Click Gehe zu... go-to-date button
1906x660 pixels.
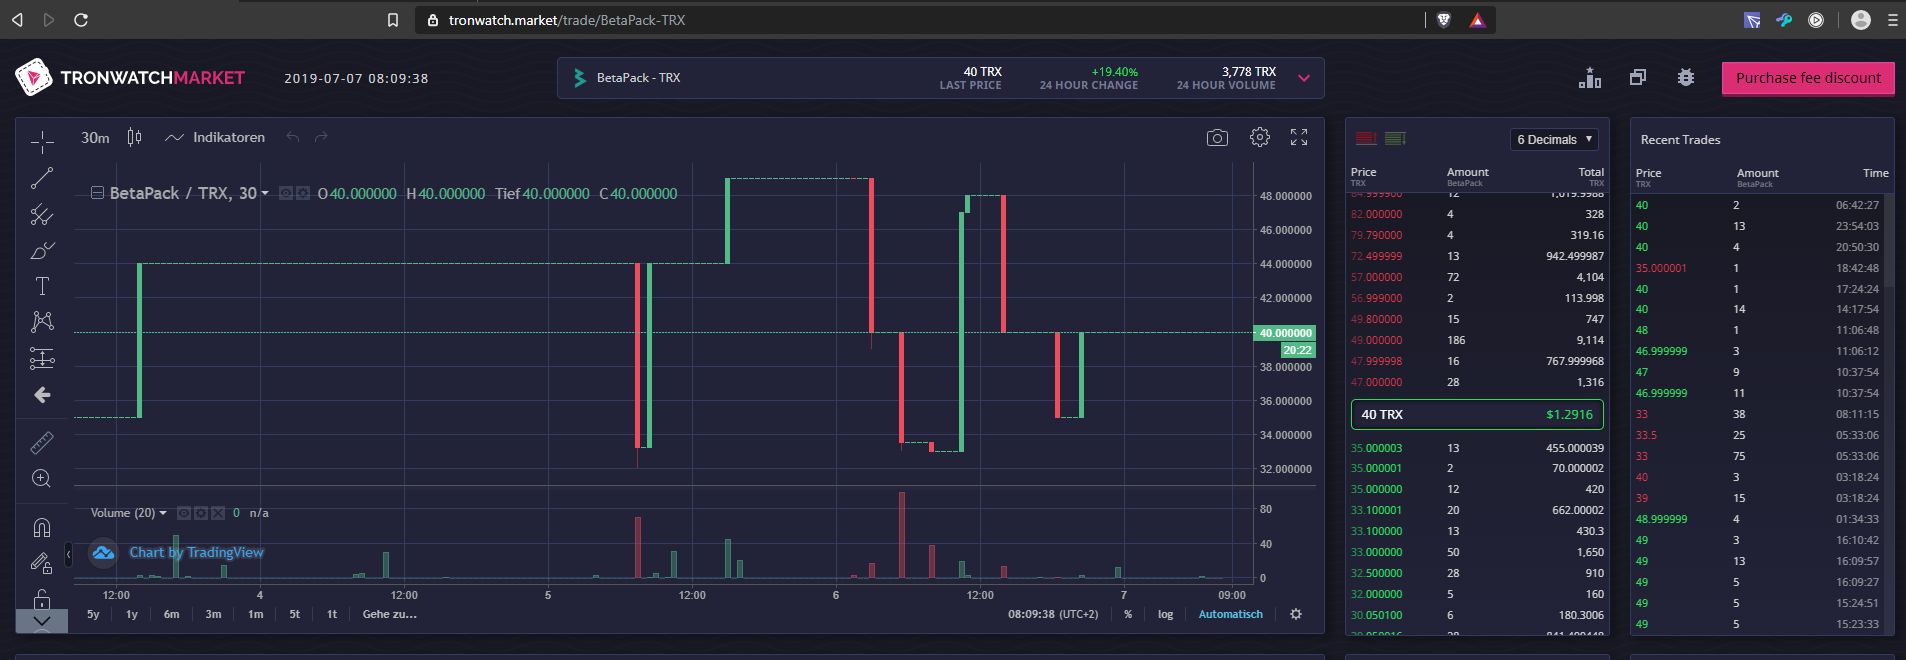390,614
